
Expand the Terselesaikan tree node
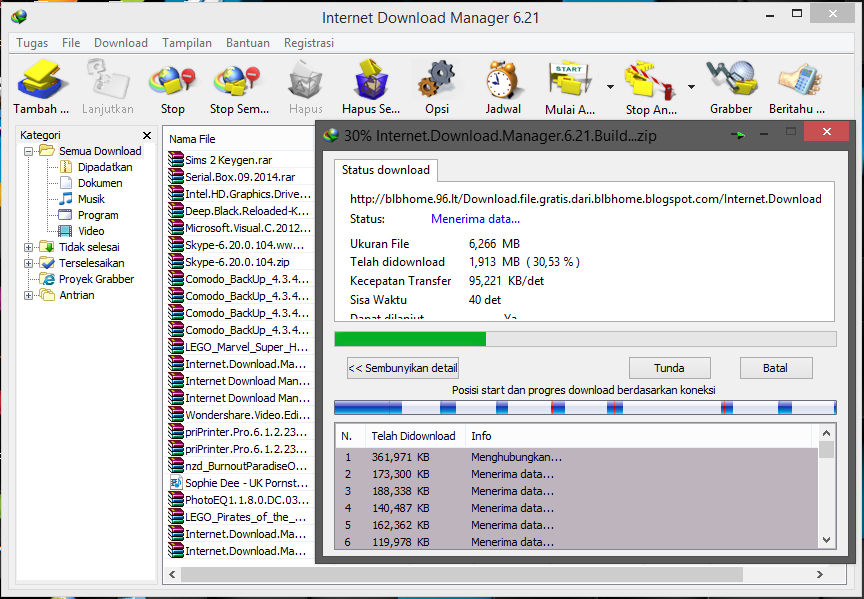[28, 263]
